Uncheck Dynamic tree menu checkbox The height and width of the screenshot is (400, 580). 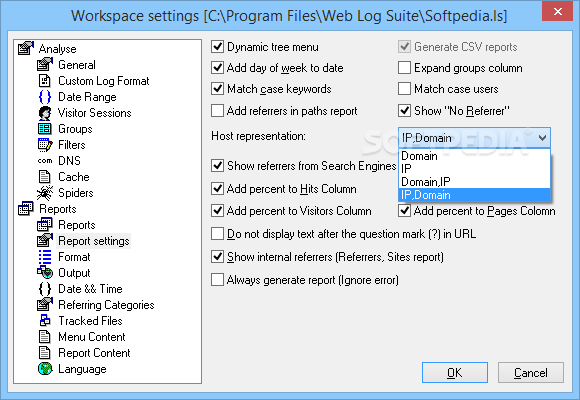(218, 47)
